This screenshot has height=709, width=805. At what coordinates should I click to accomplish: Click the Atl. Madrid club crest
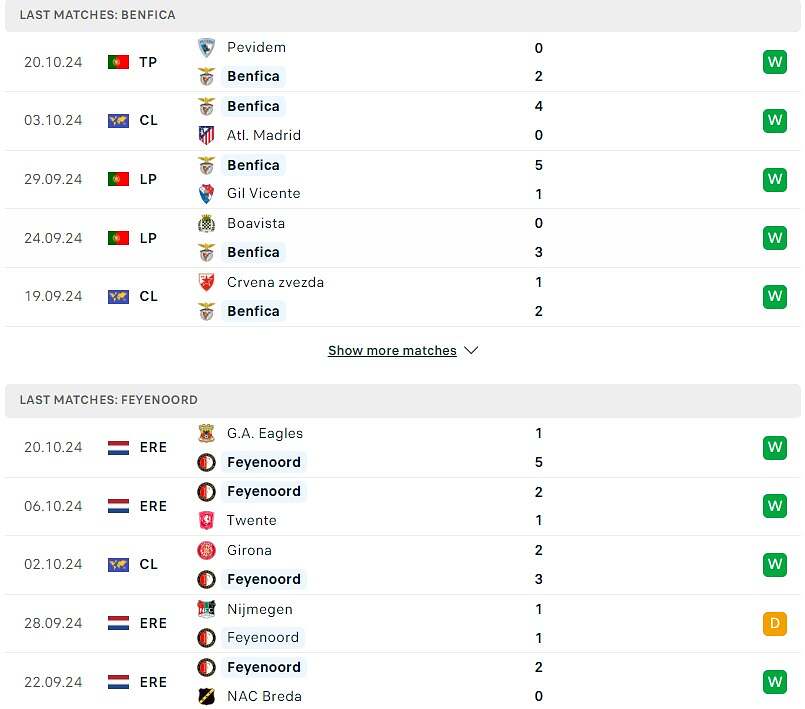click(x=206, y=136)
